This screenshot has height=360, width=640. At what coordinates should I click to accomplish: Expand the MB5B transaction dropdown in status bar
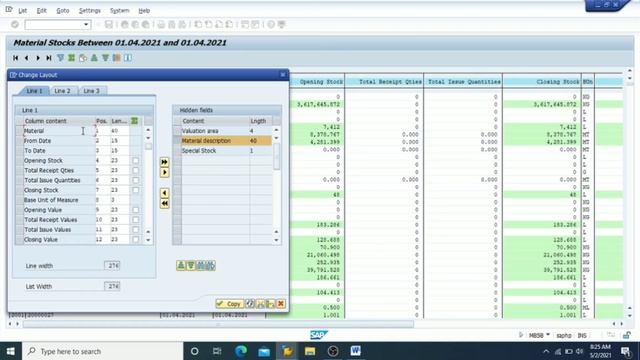click(548, 335)
